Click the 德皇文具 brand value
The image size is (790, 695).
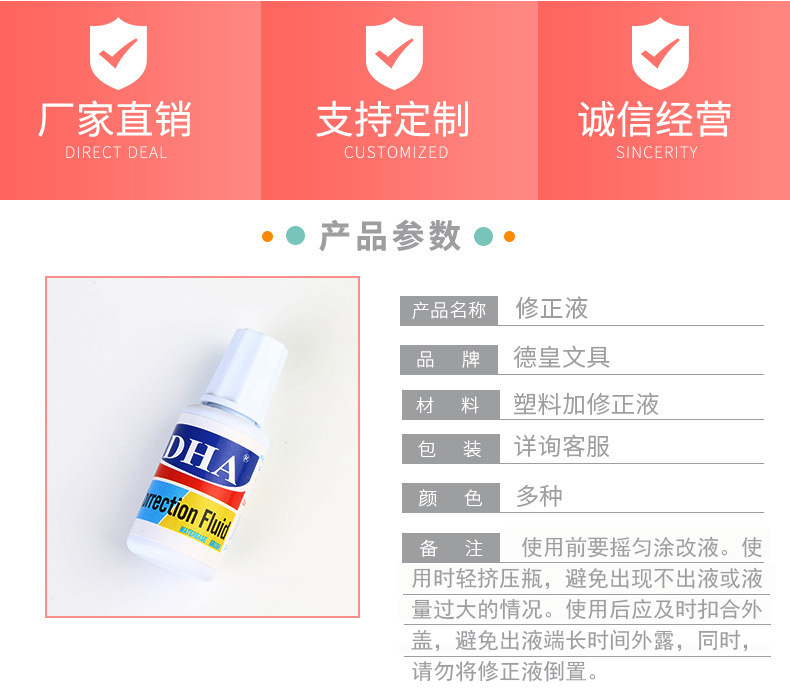tap(562, 357)
